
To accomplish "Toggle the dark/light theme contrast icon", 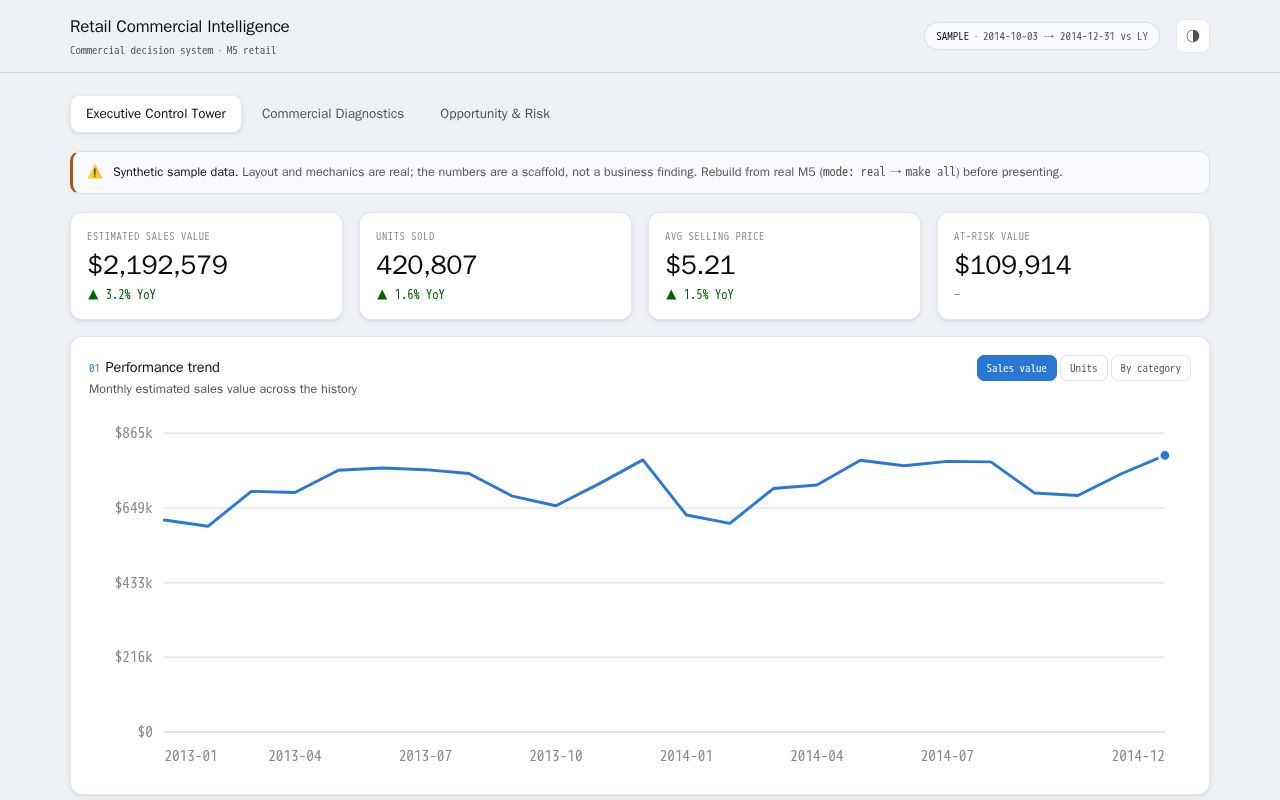I will (x=1193, y=36).
